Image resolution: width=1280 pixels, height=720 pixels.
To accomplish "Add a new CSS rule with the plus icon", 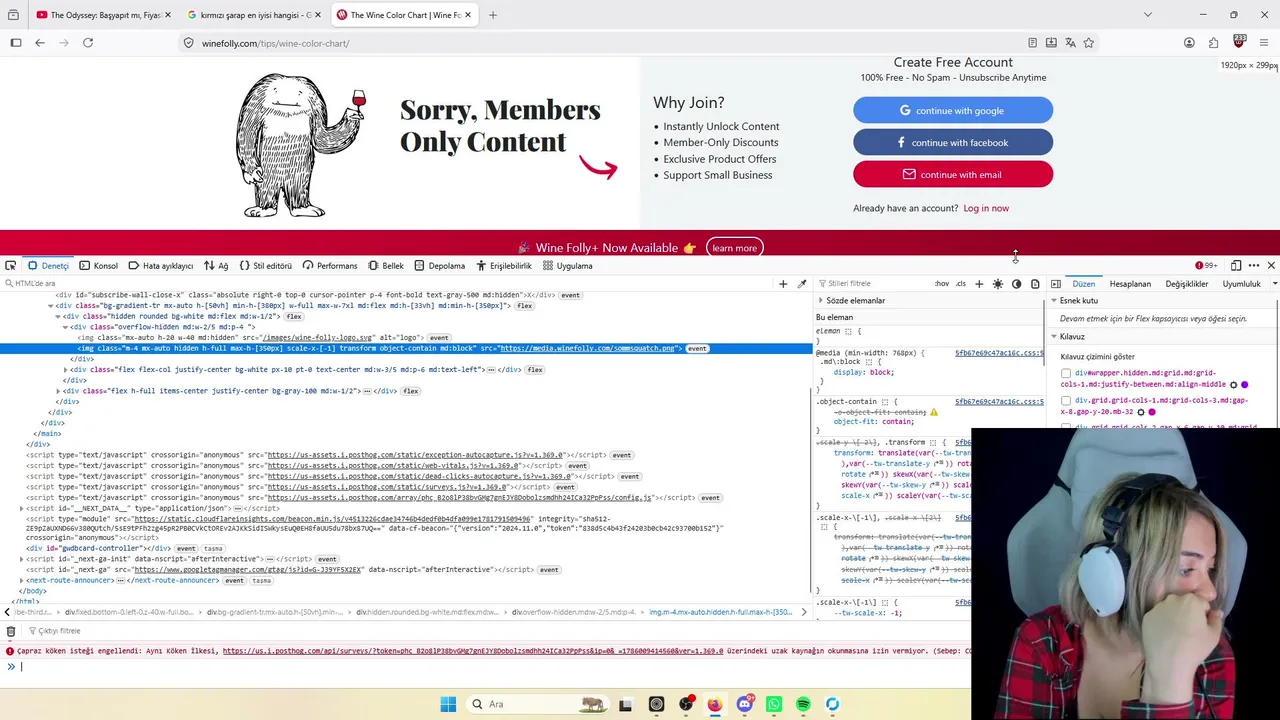I will [979, 284].
